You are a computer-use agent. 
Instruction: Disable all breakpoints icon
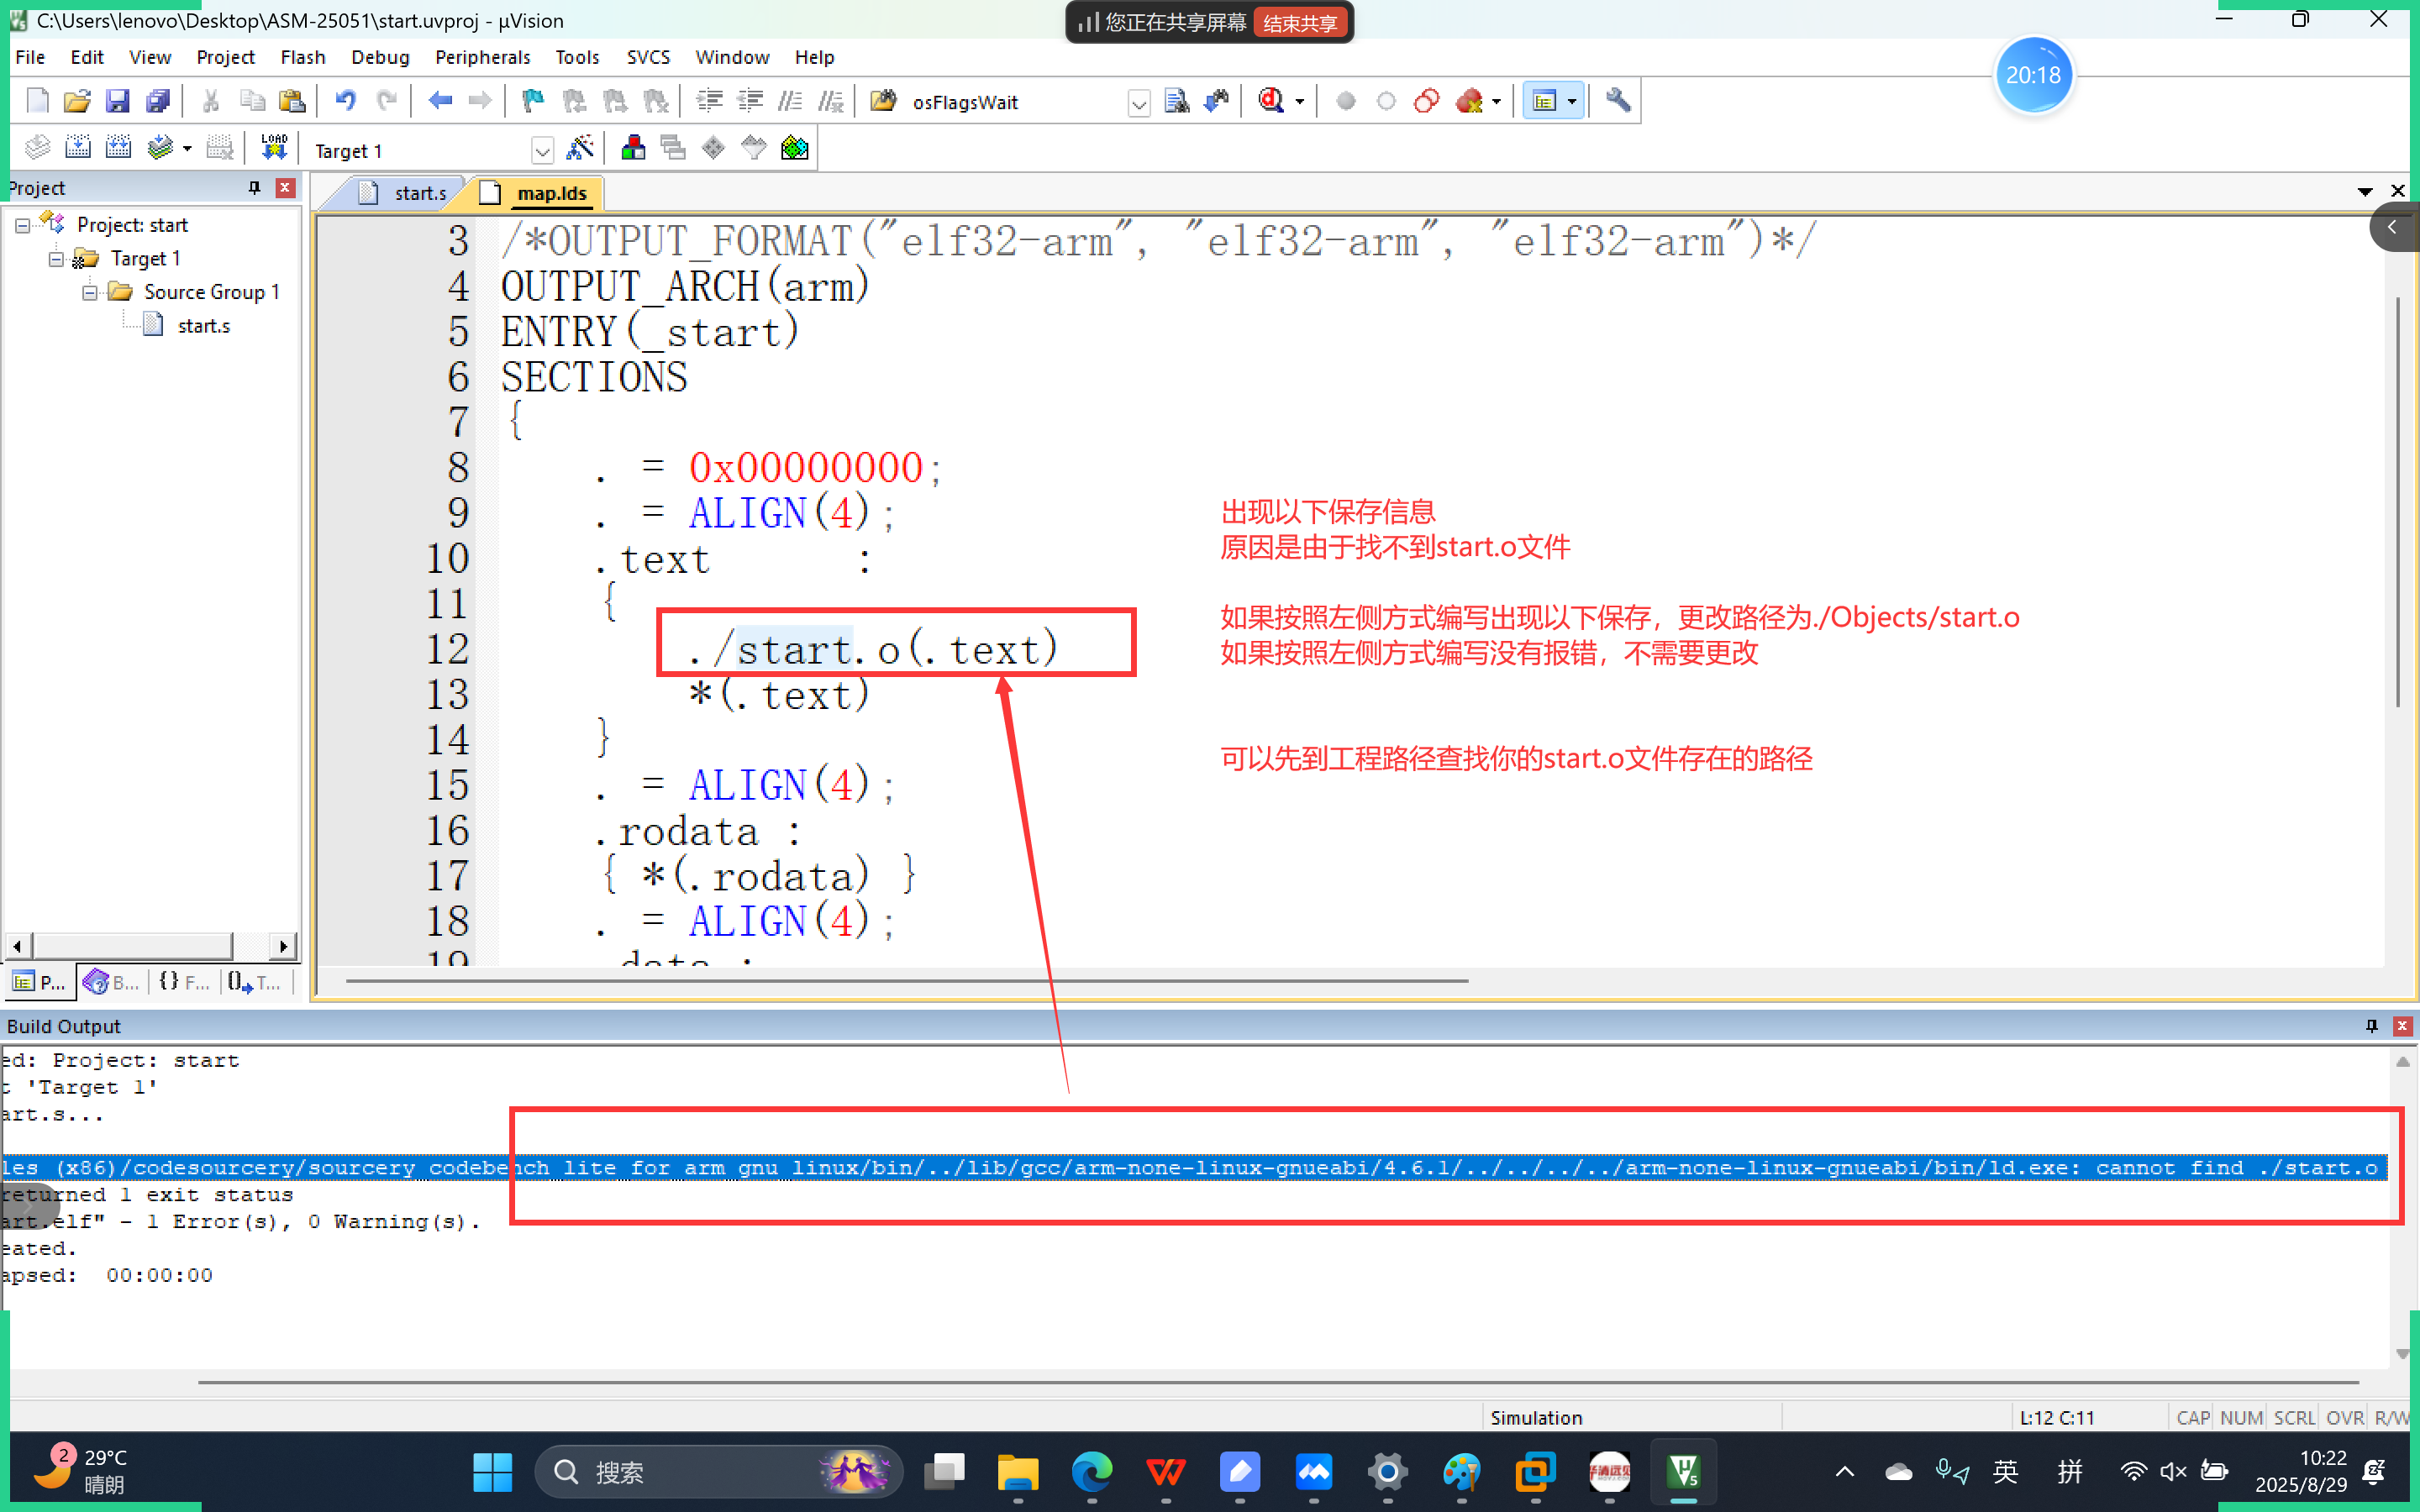(1427, 101)
